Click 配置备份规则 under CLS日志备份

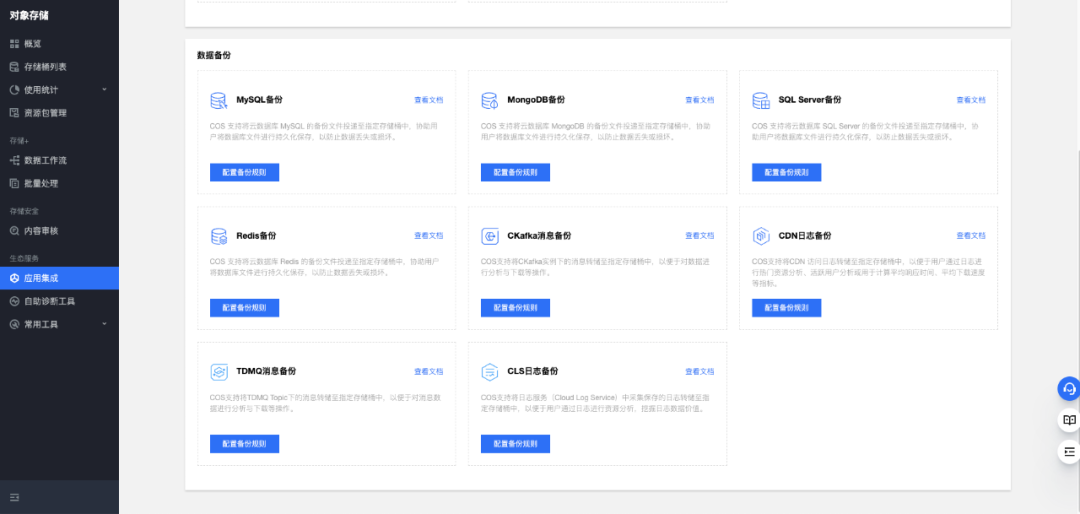click(515, 444)
